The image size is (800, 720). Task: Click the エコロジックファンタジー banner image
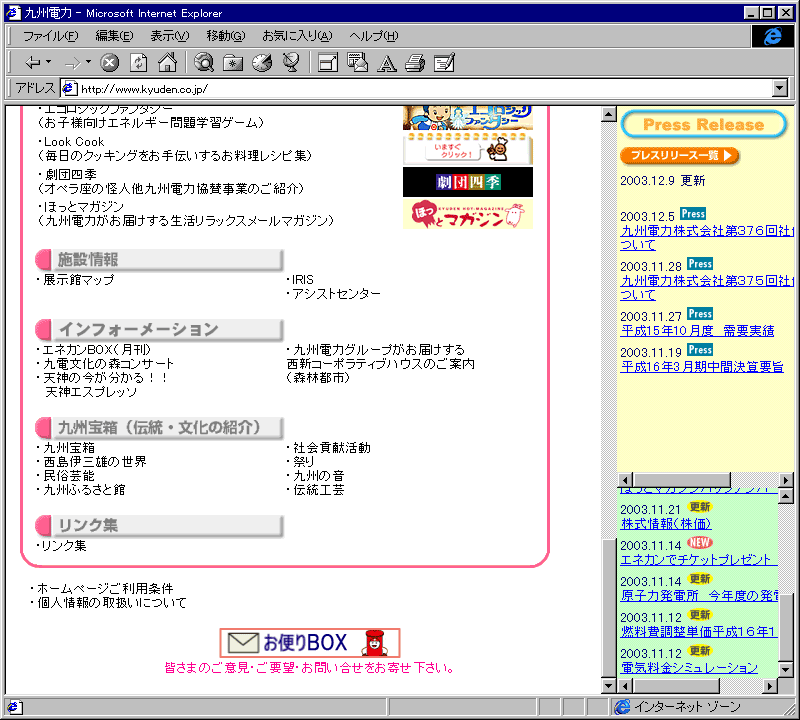pos(468,118)
